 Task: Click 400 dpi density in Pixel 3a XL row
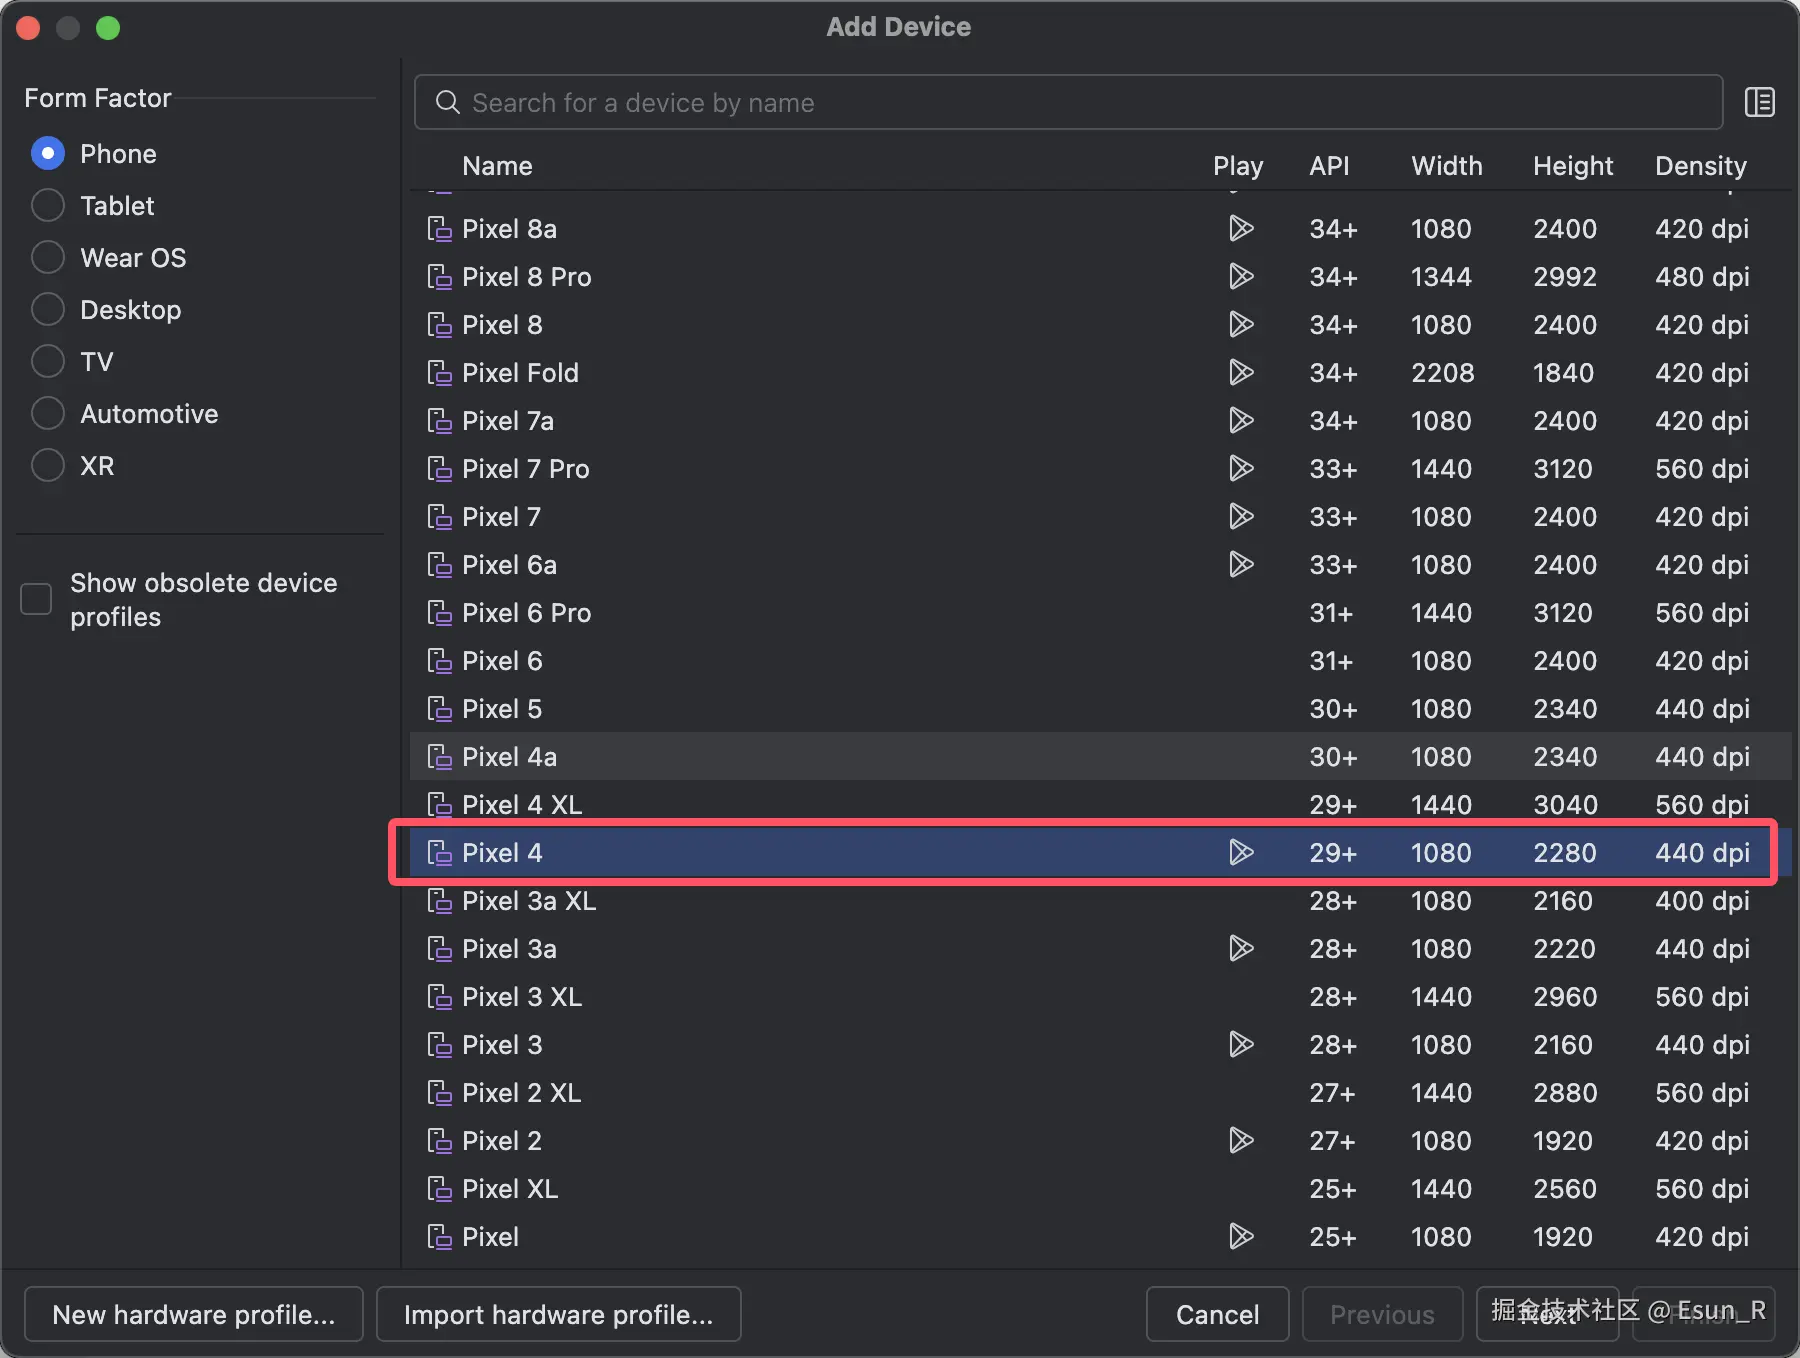(1702, 901)
